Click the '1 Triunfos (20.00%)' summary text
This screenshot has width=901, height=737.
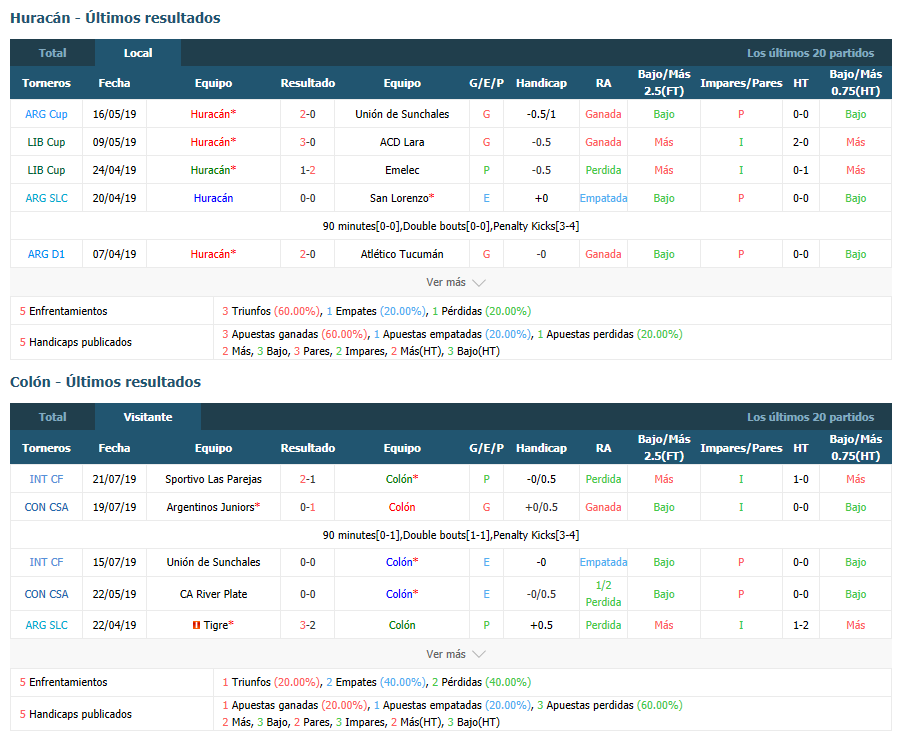click(271, 682)
